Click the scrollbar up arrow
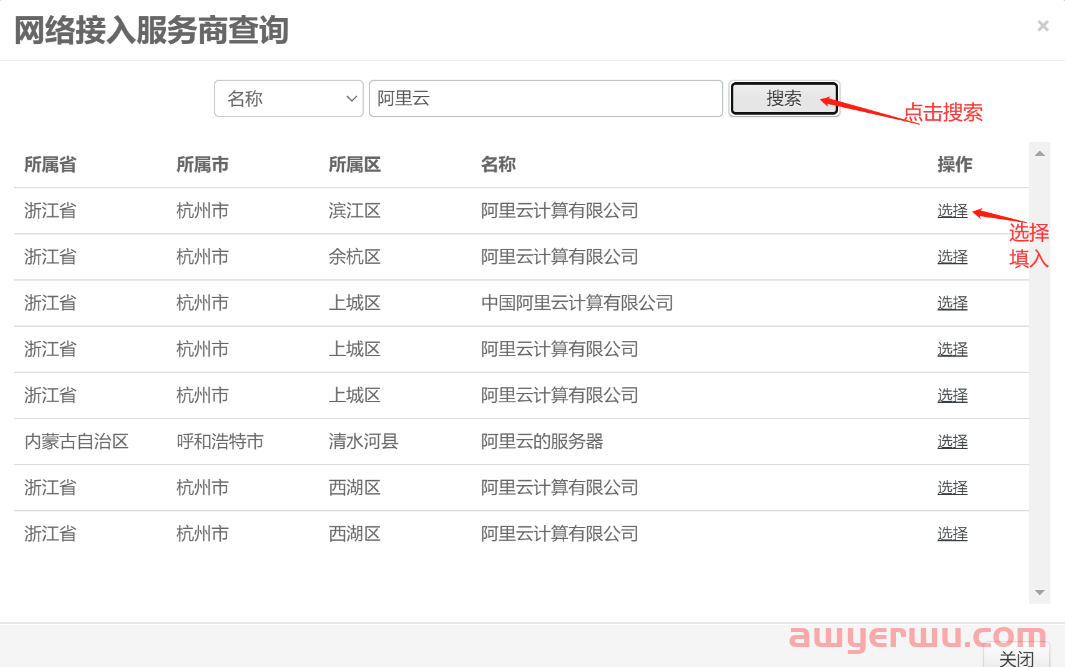 point(1039,154)
